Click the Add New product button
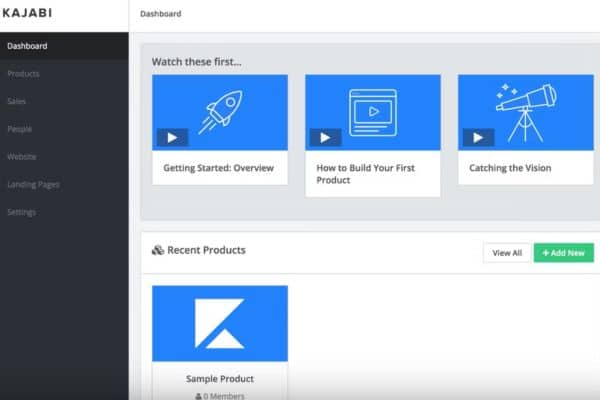Viewport: 600px width, 400px height. click(x=564, y=253)
